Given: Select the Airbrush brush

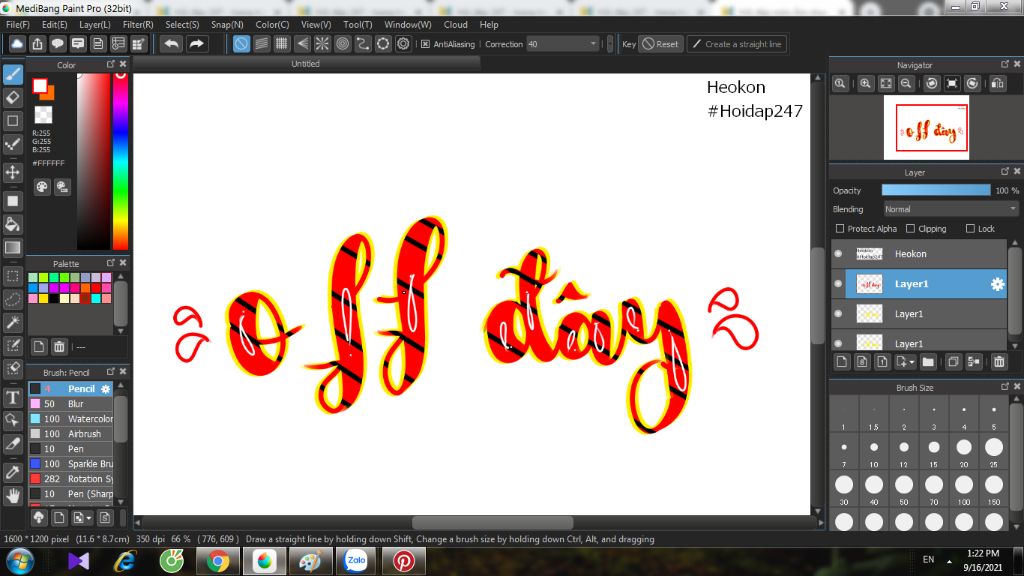Looking at the screenshot, I should point(71,434).
